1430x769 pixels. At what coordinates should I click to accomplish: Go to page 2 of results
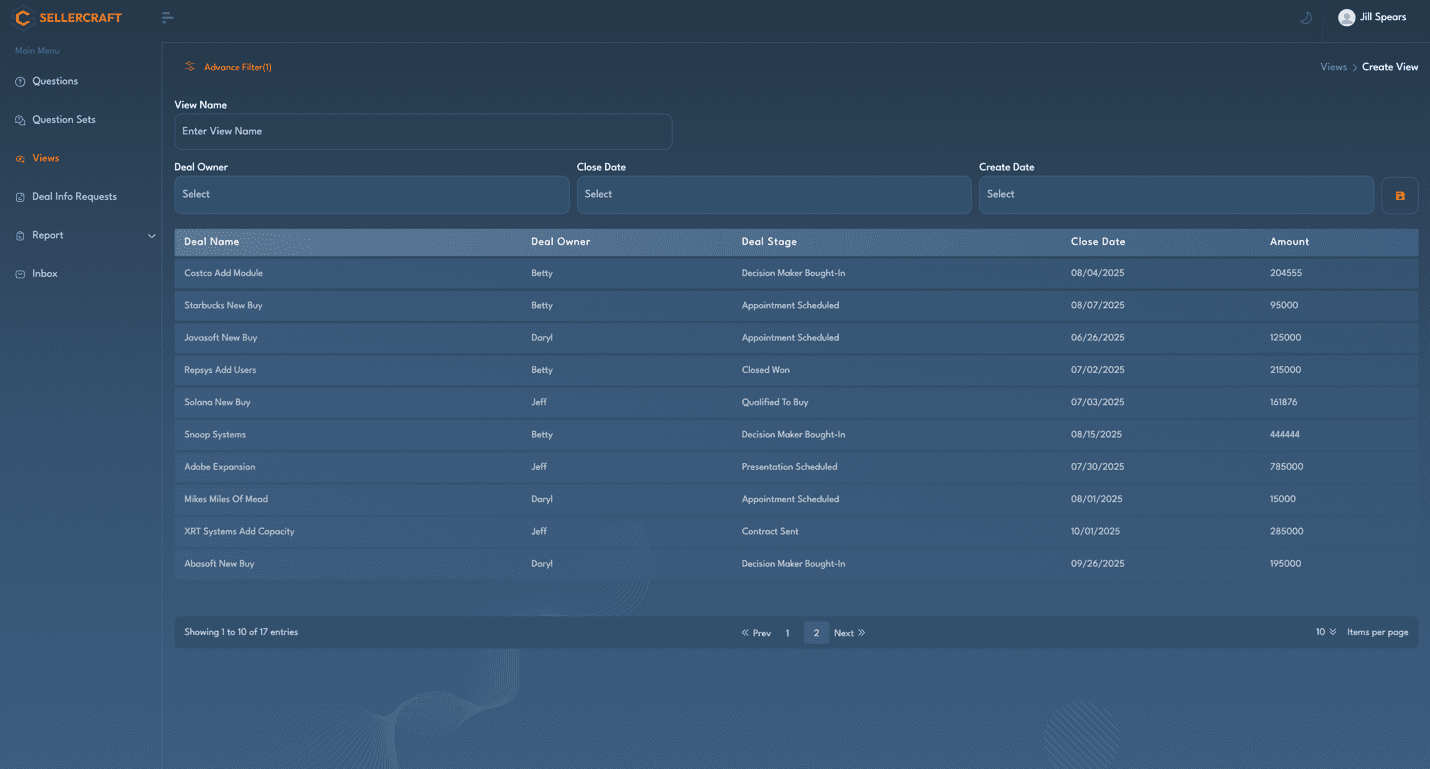(816, 633)
